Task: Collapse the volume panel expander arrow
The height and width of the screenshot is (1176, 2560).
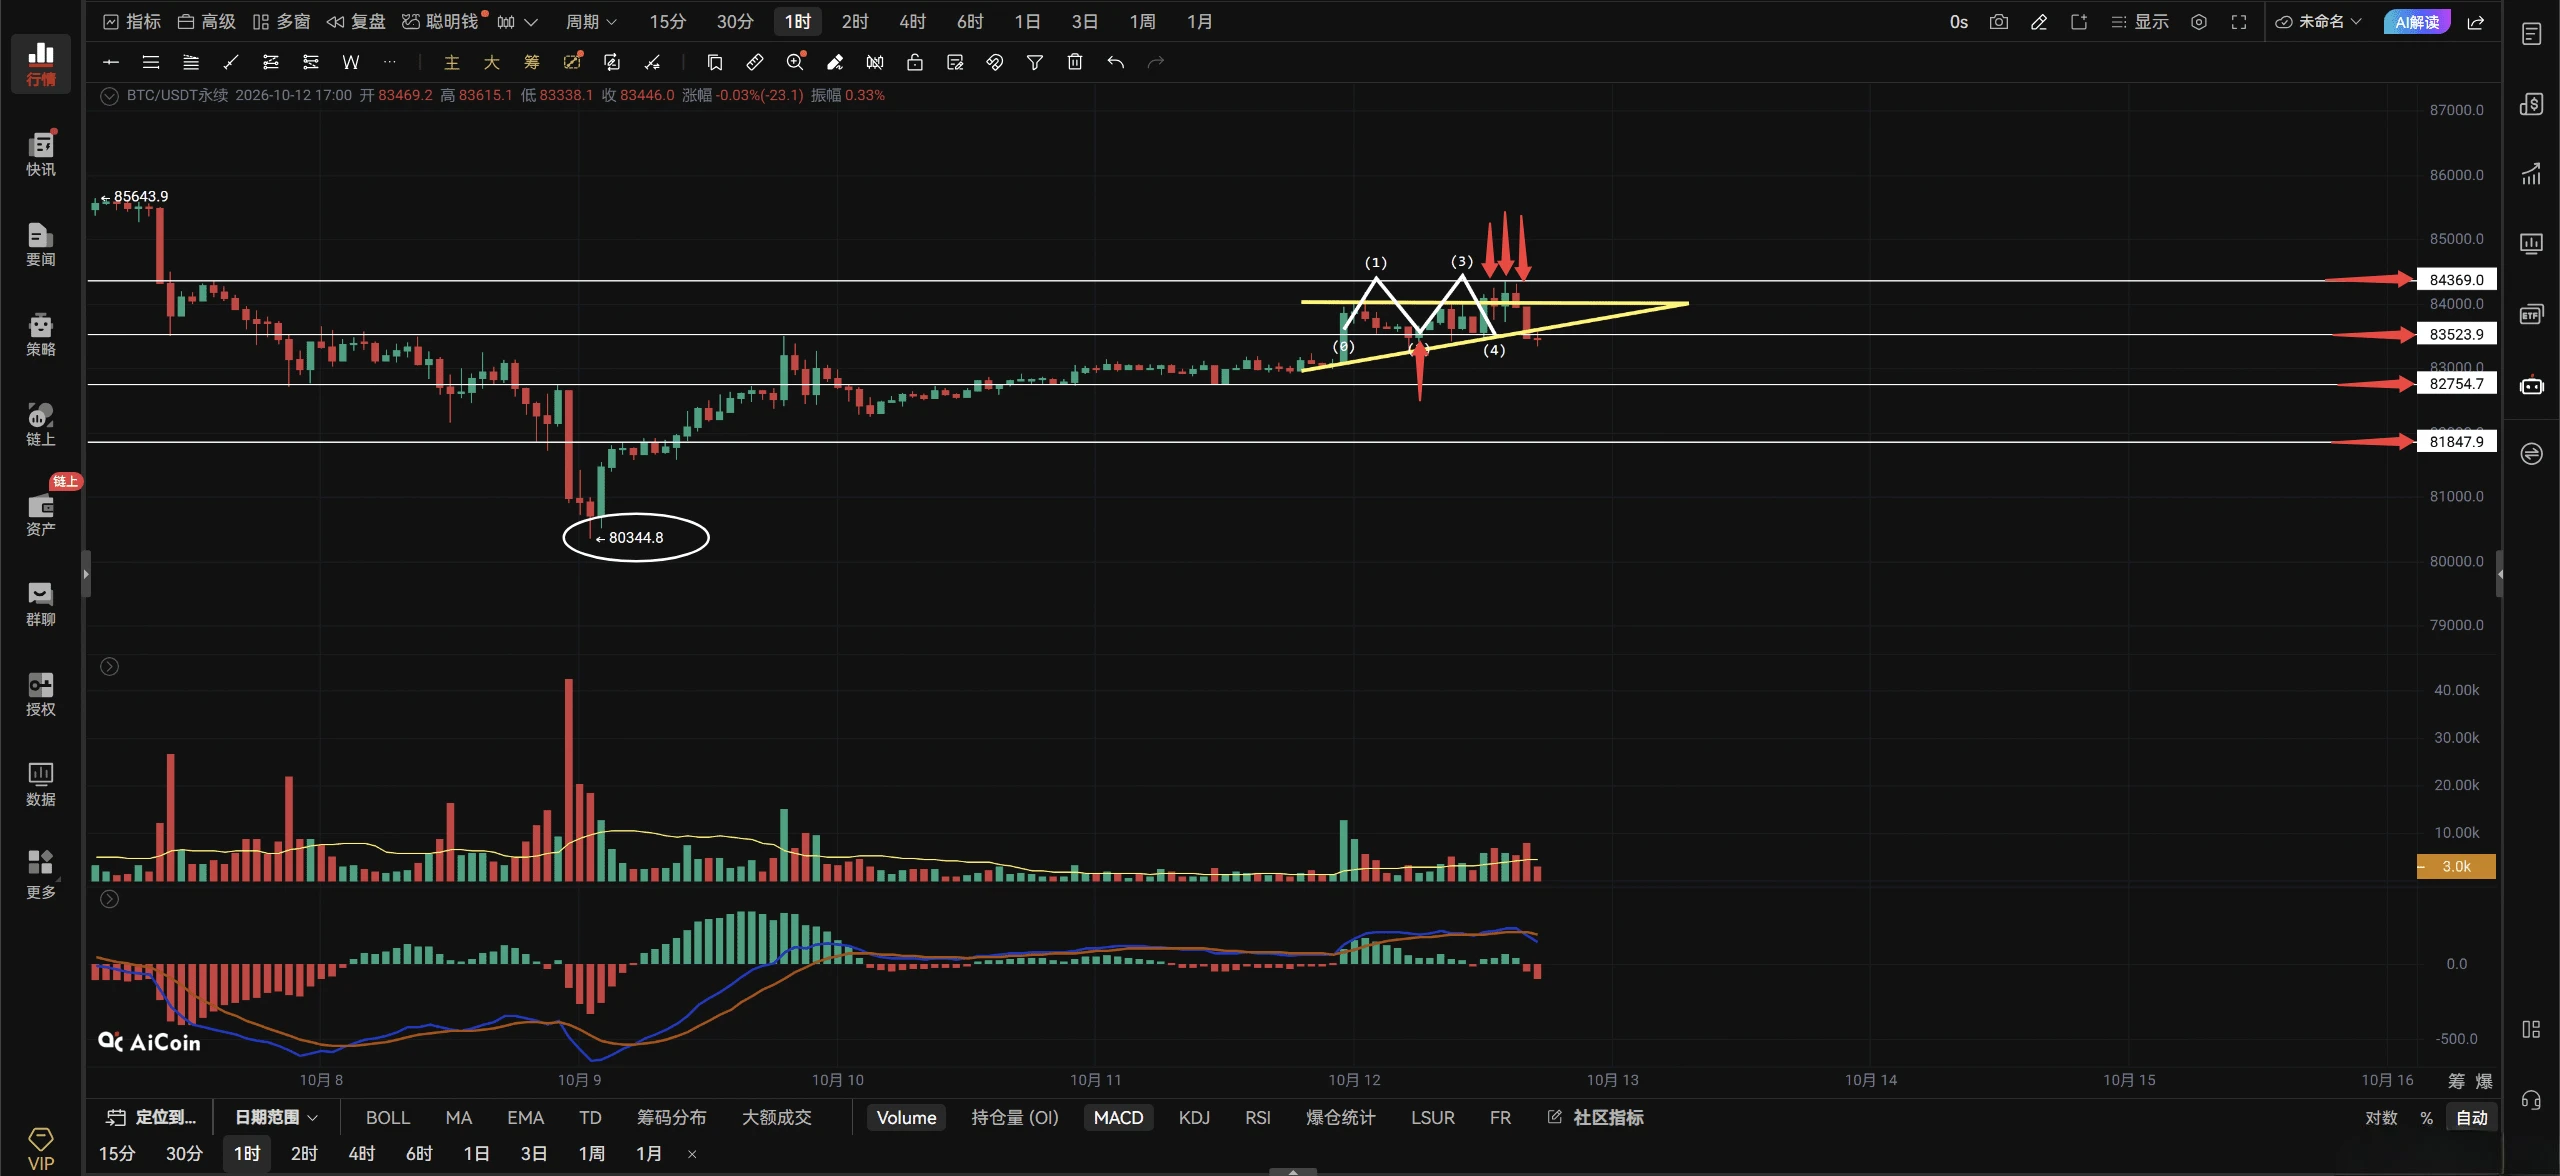Action: click(110, 666)
